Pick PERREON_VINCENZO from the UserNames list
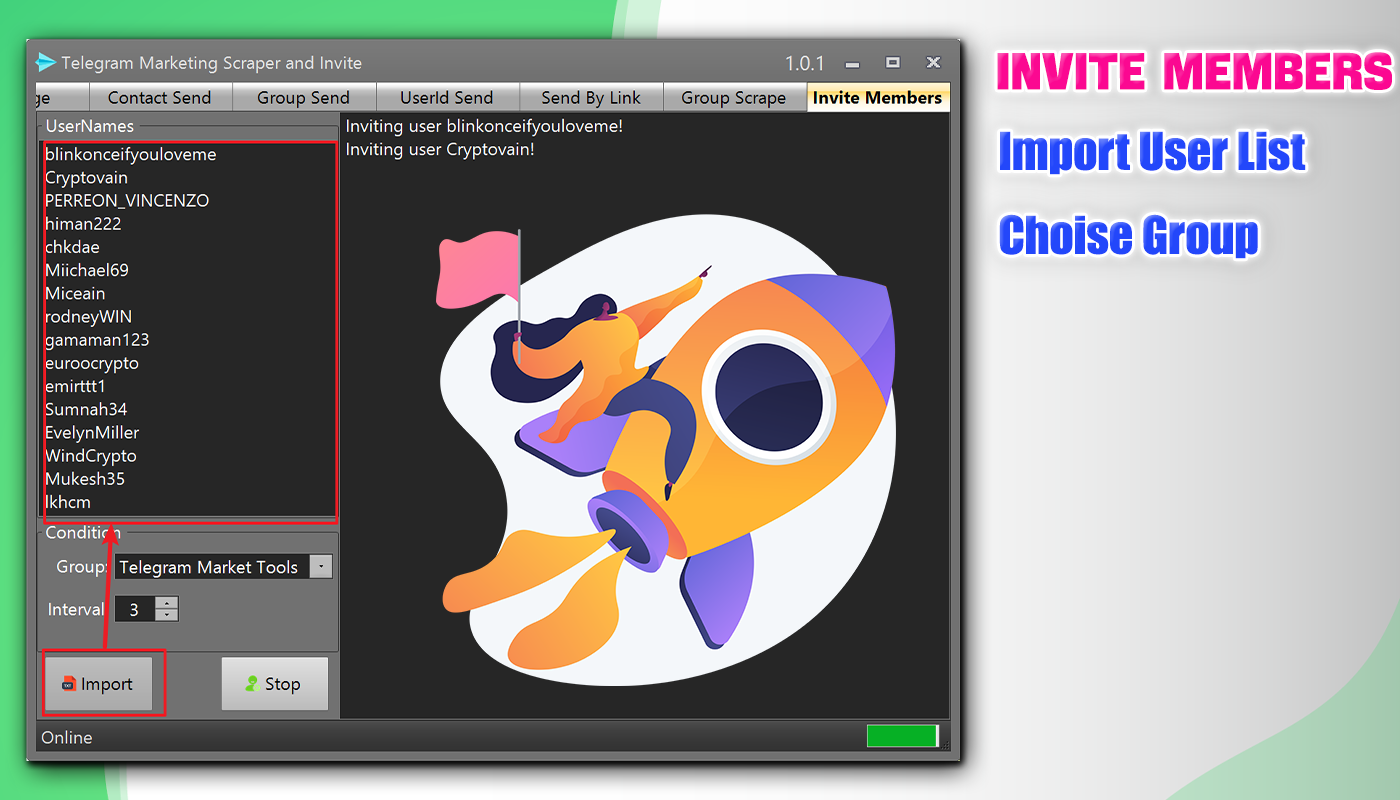 click(127, 201)
